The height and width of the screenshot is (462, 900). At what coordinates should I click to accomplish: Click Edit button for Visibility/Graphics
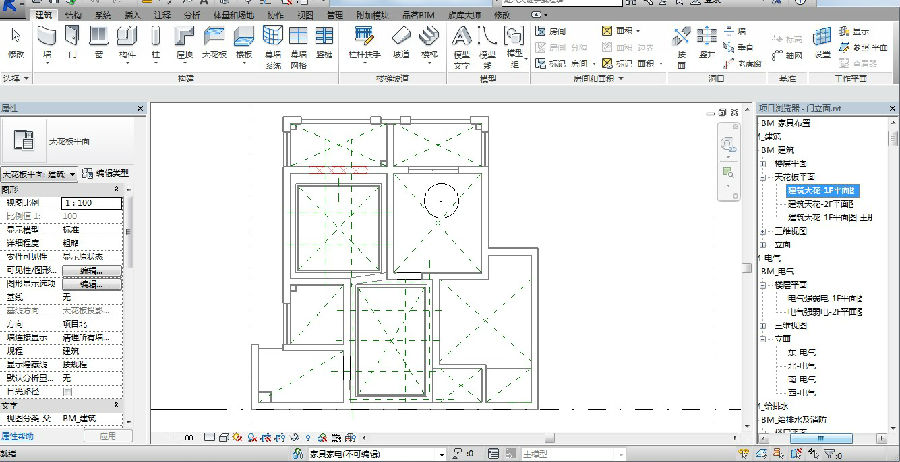(x=91, y=271)
